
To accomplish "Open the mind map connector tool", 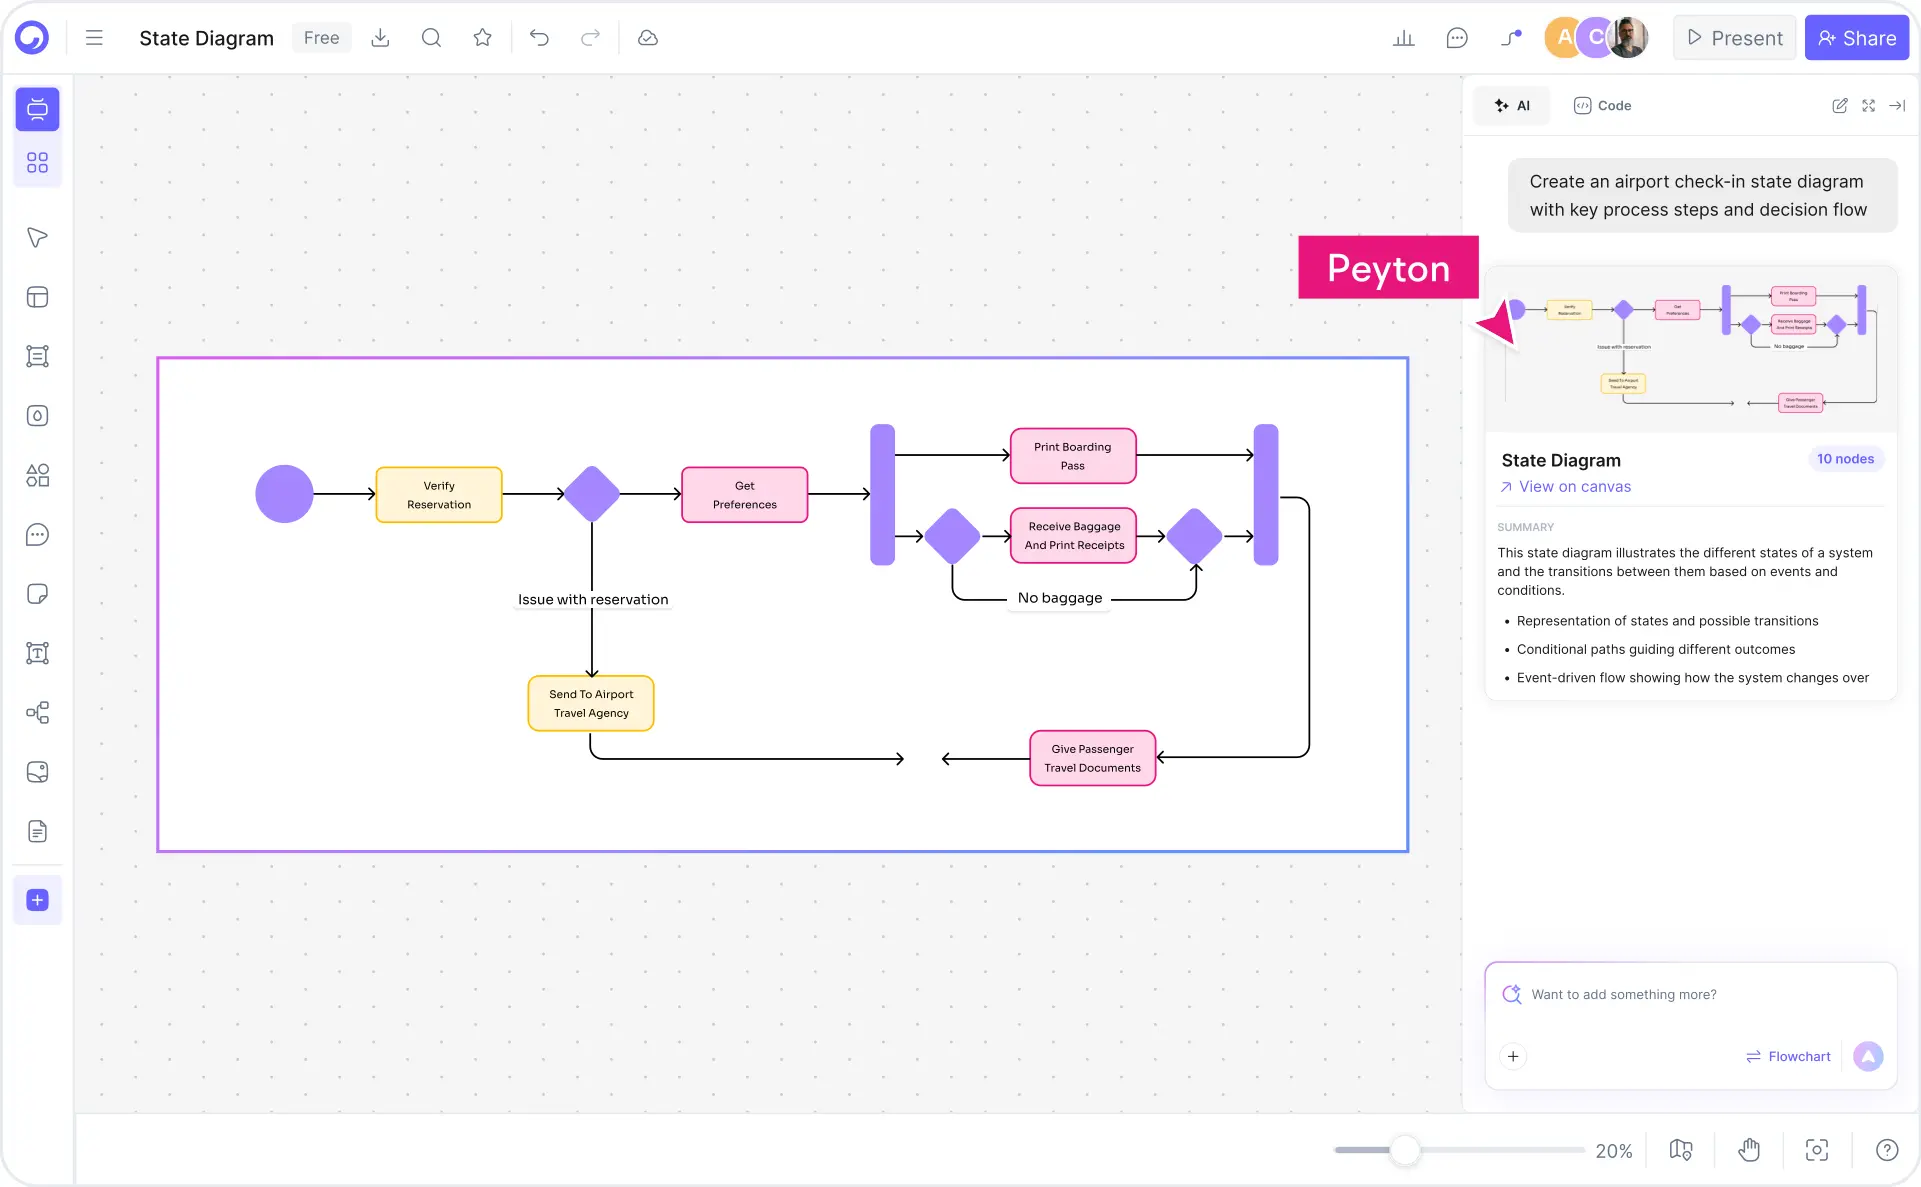I will (37, 712).
